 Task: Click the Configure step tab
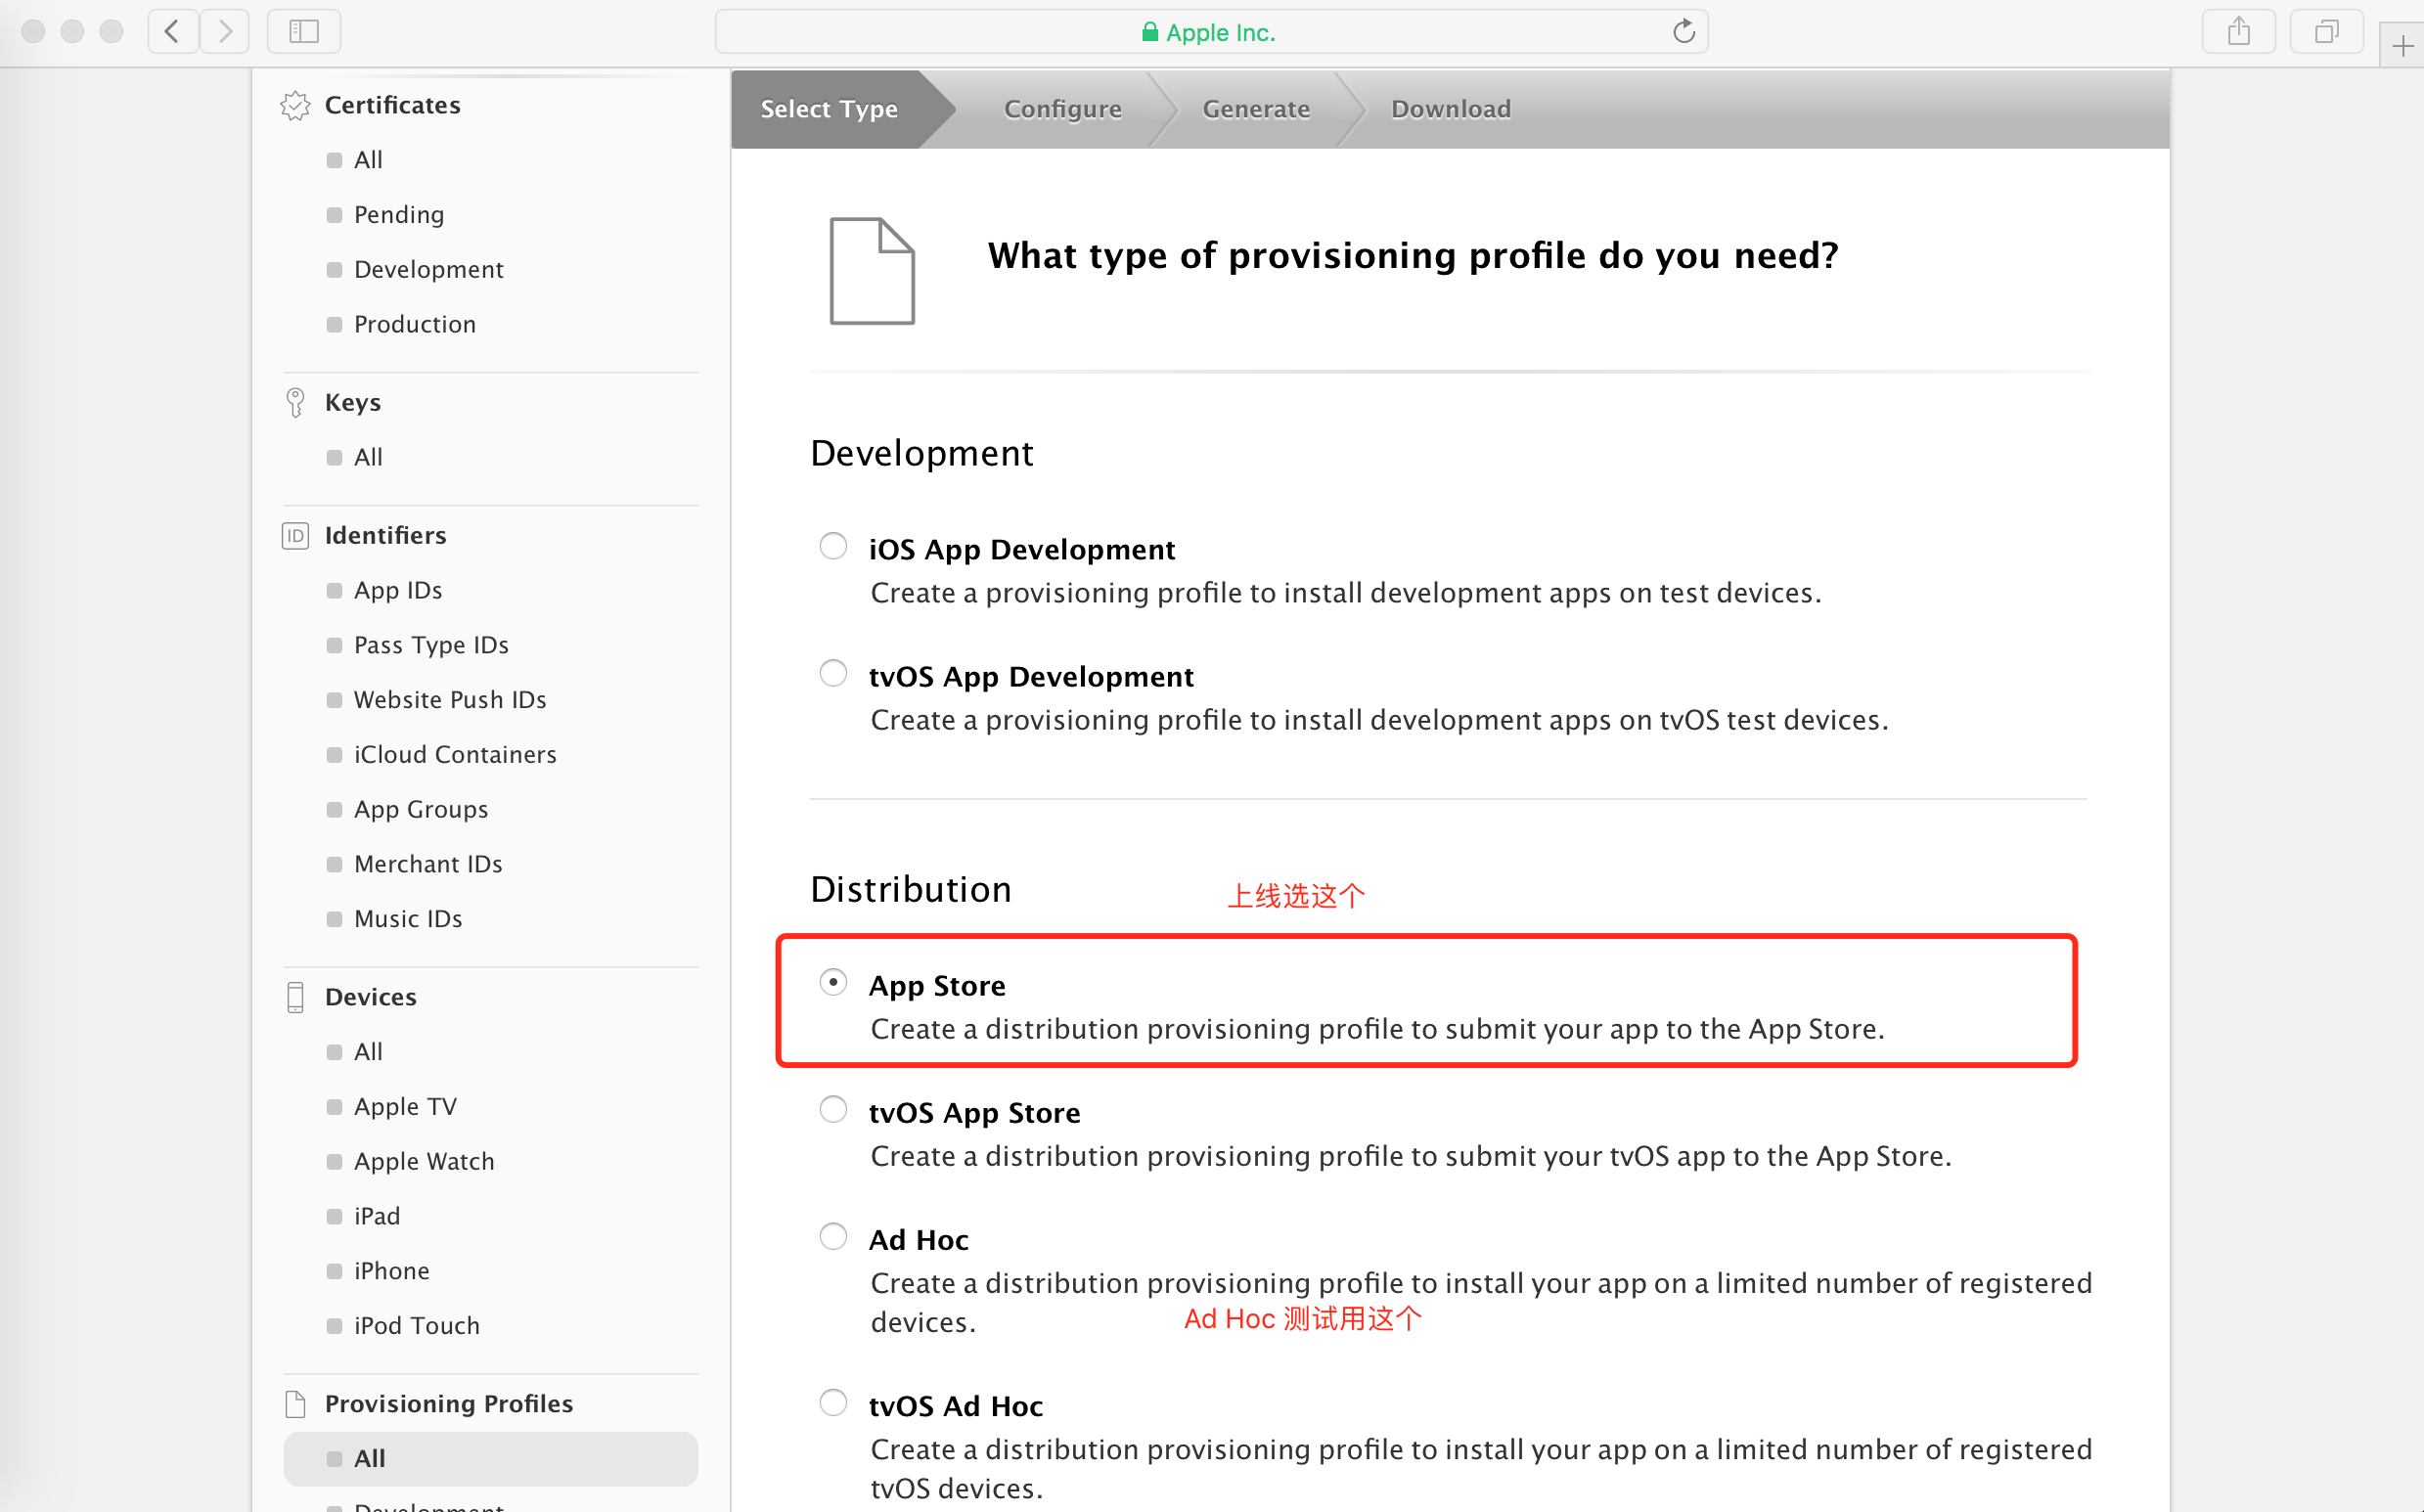click(x=1063, y=109)
